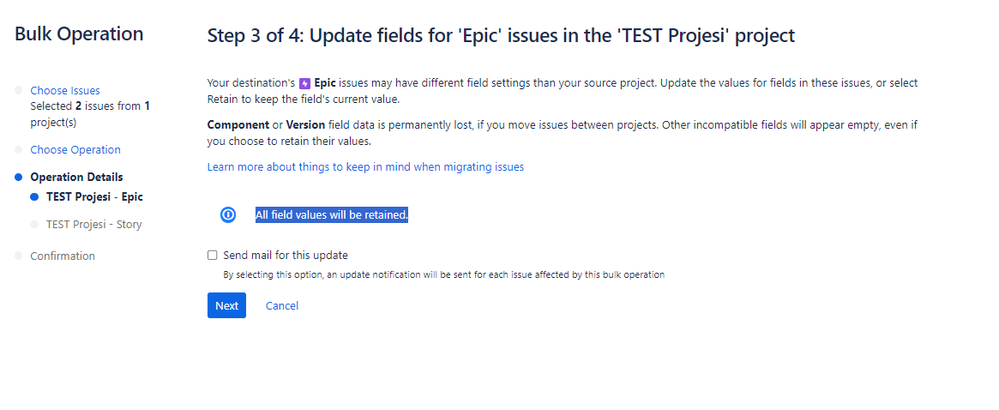Select the TEST Projesi - Story sub-step
Viewport: 999px width, 410px height.
point(94,224)
